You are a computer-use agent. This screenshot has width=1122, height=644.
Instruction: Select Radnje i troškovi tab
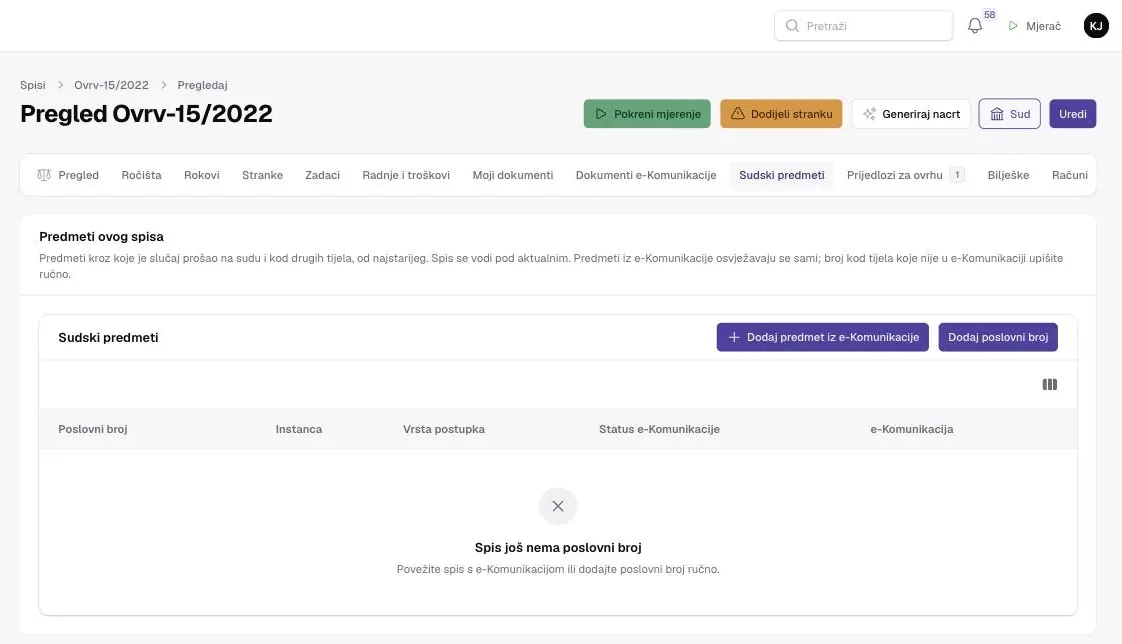[406, 175]
